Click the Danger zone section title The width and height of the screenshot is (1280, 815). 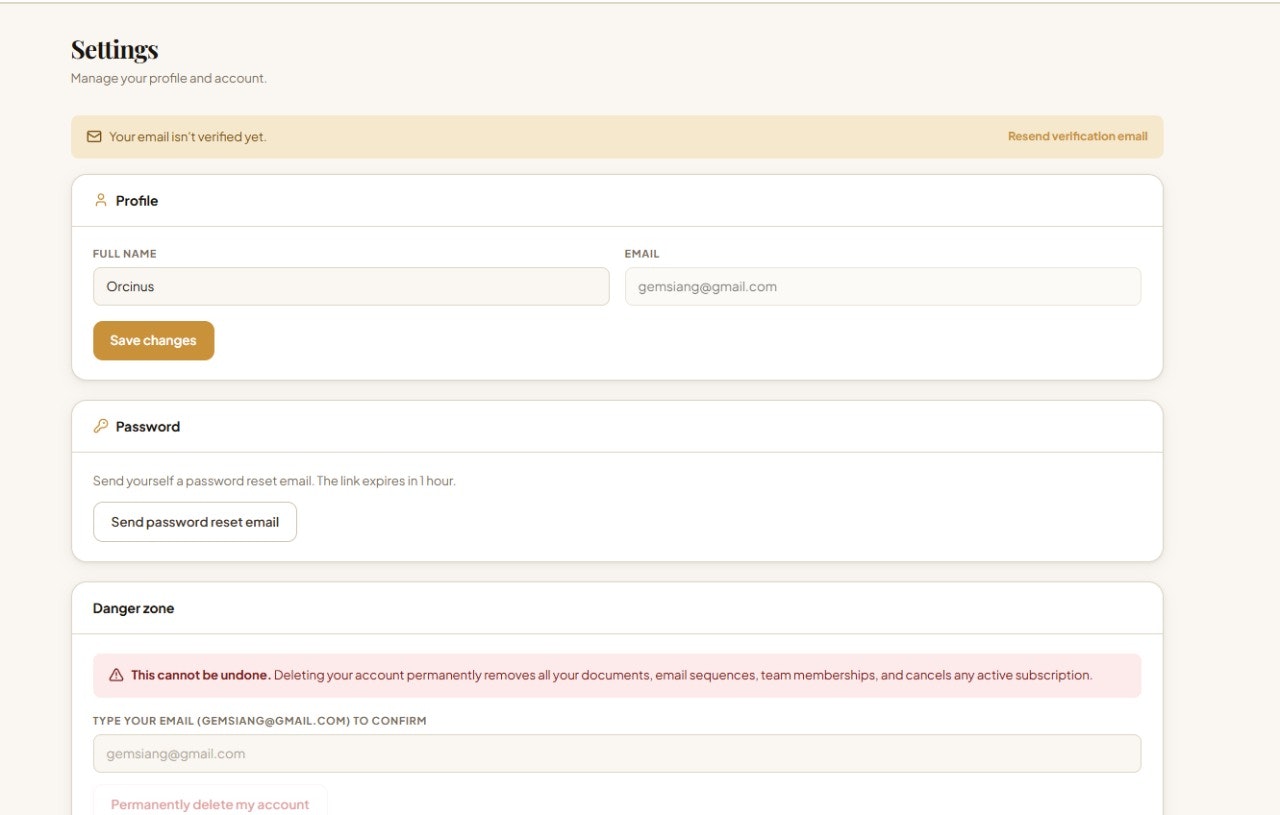pyautogui.click(x=133, y=608)
